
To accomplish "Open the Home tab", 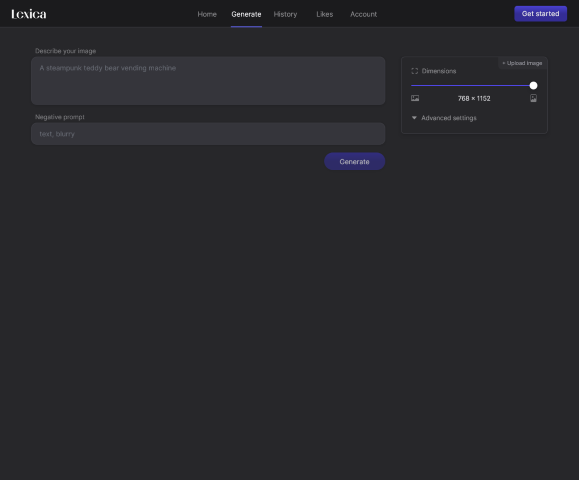I will (207, 14).
